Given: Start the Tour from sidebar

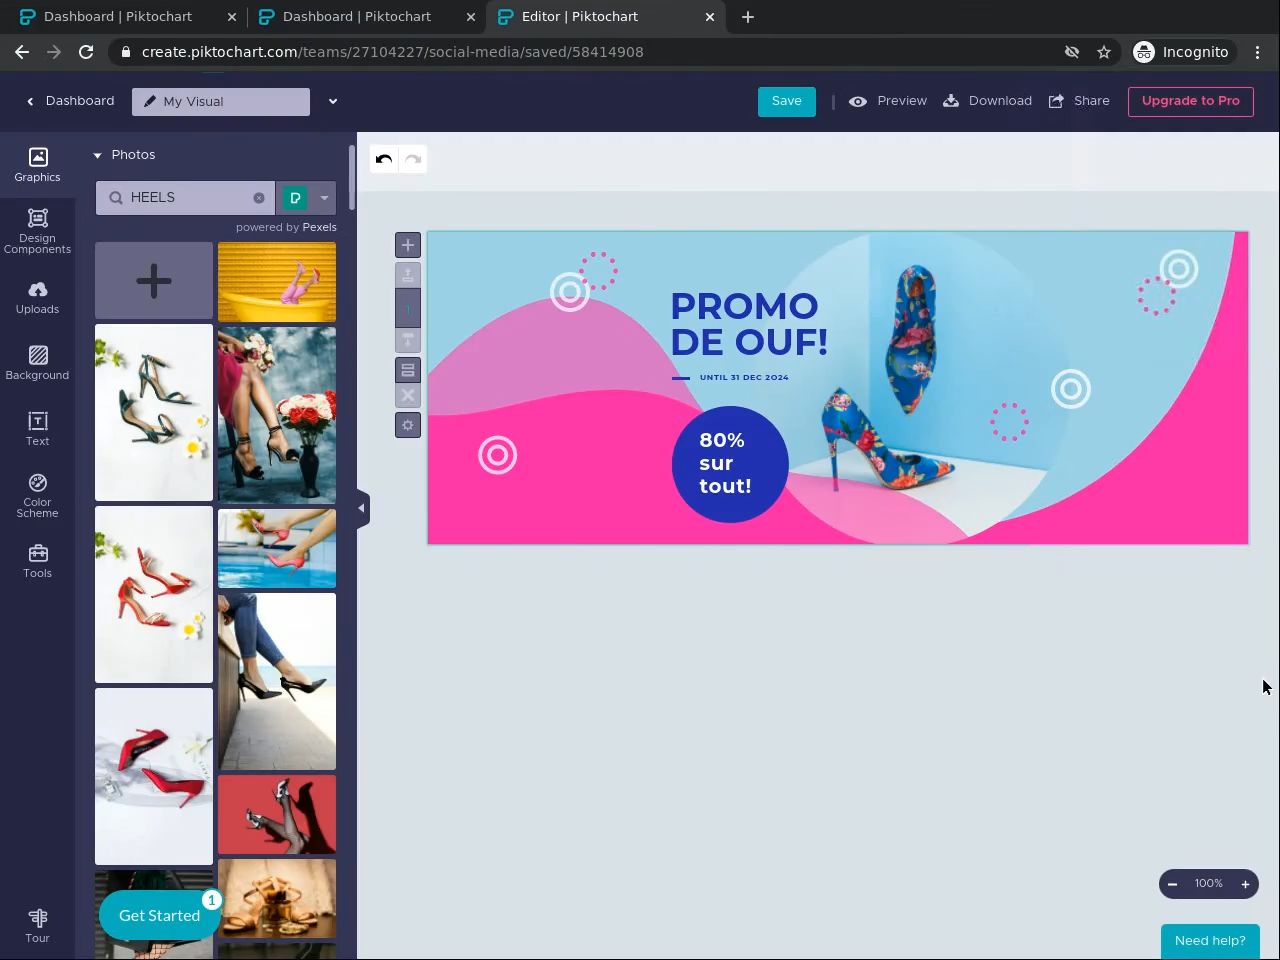Looking at the screenshot, I should point(37,926).
